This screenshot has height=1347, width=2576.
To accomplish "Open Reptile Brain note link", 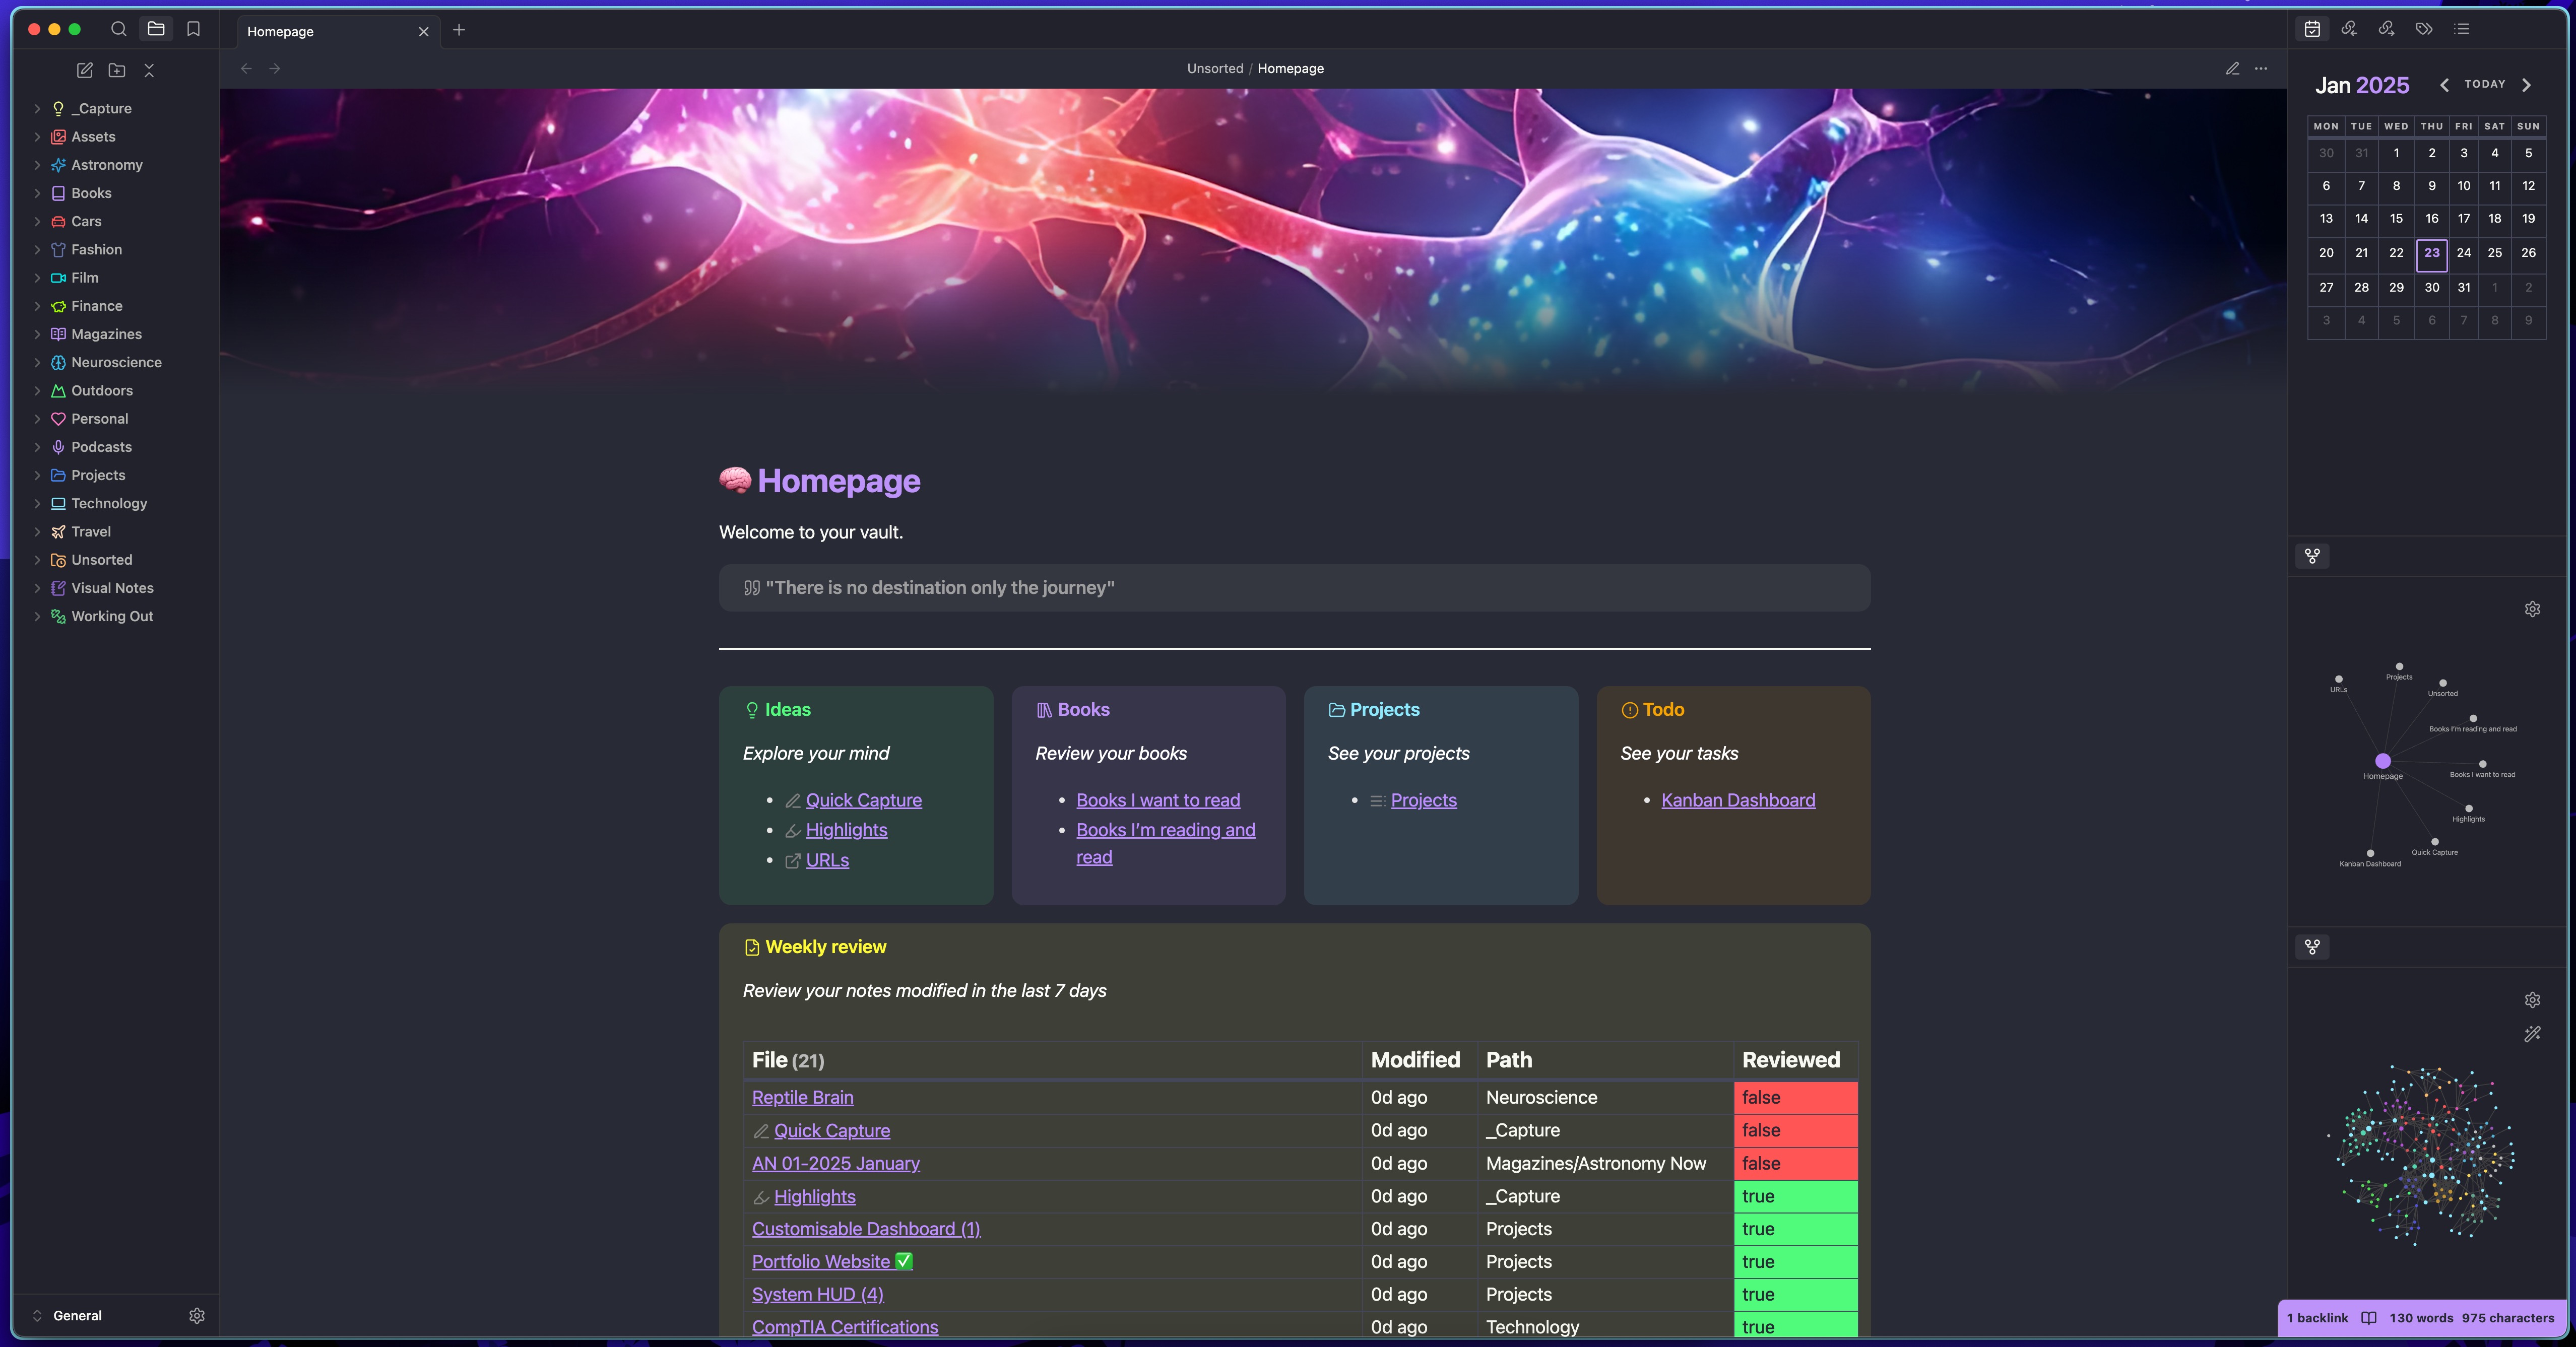I will point(802,1097).
